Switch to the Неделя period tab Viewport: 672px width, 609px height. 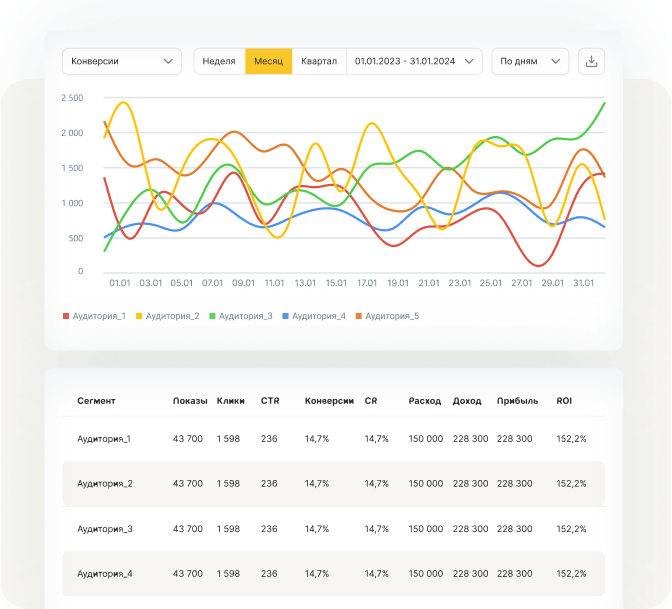(219, 61)
